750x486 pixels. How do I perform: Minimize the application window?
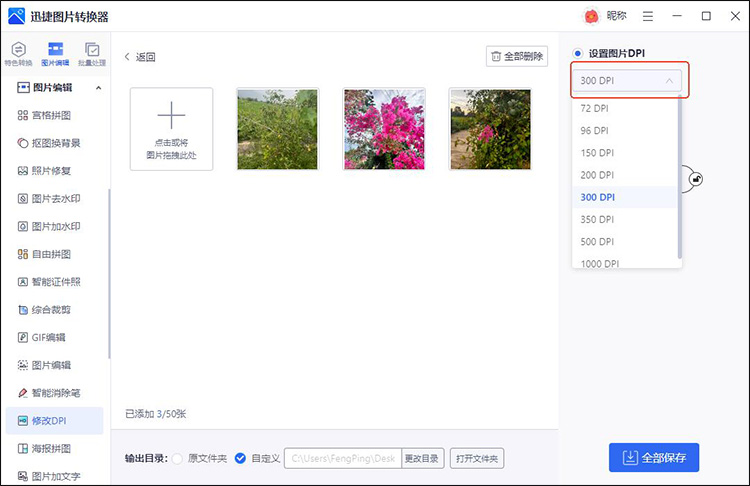tap(677, 16)
